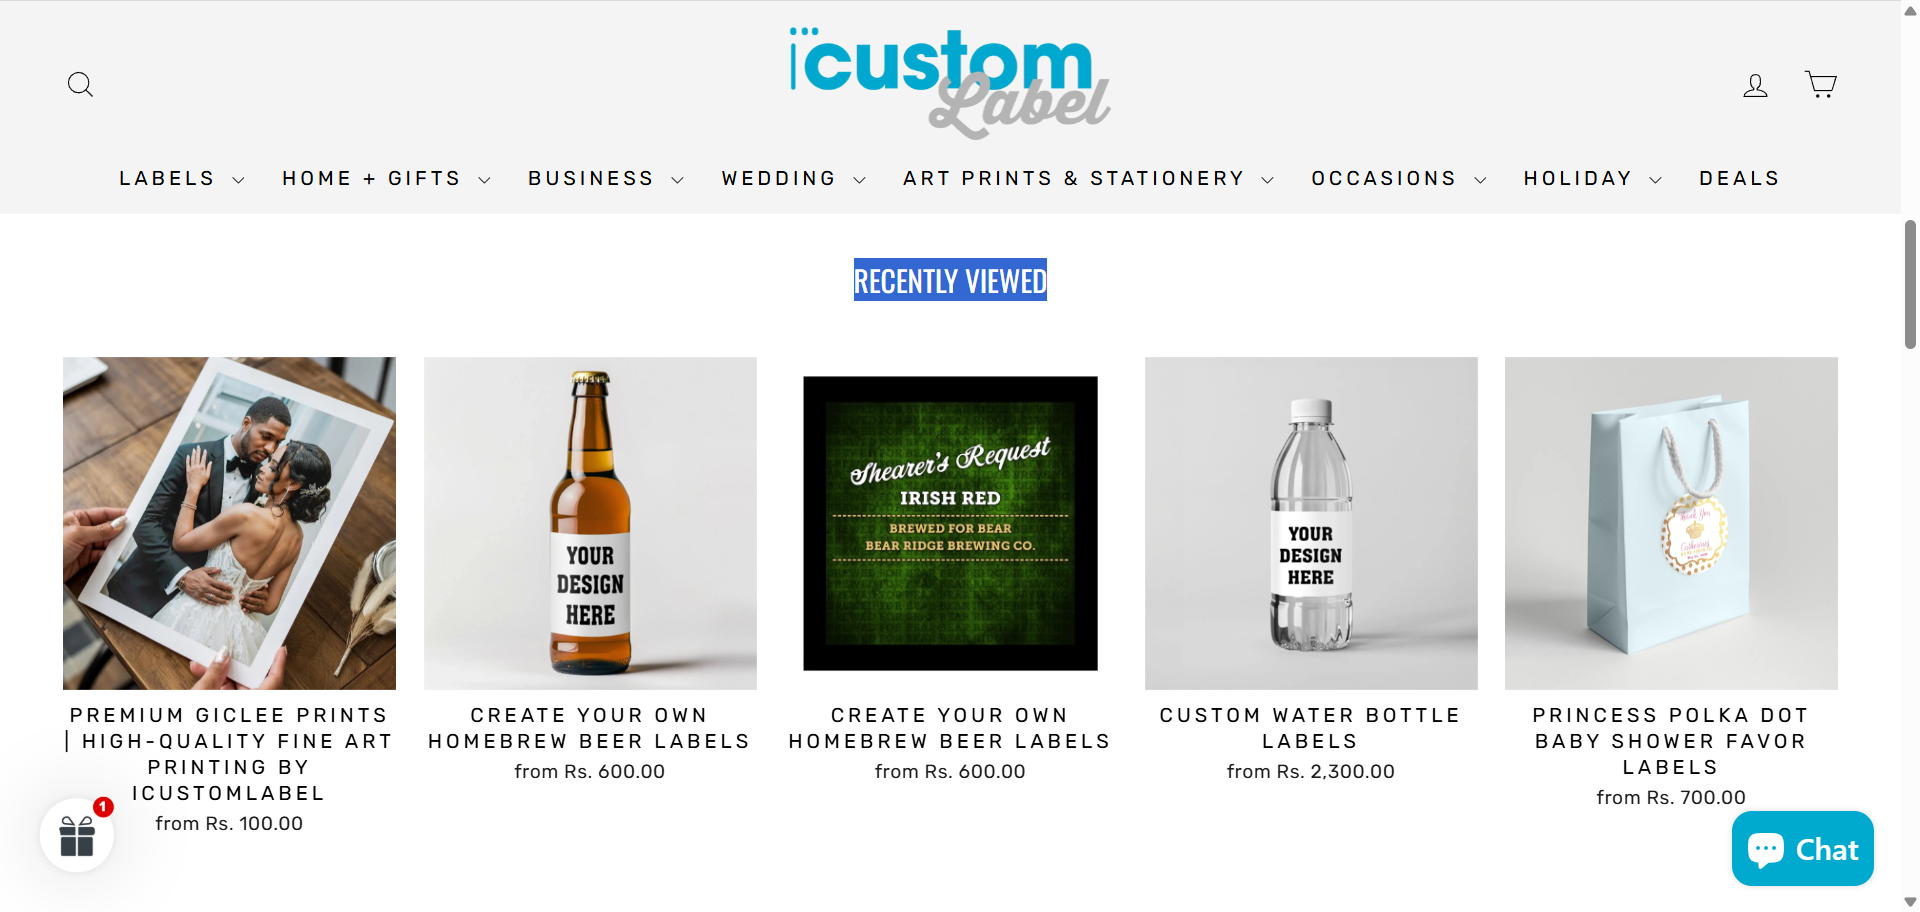Expand the Business dropdown arrow
Screen dimensions: 1920x912
click(x=677, y=180)
